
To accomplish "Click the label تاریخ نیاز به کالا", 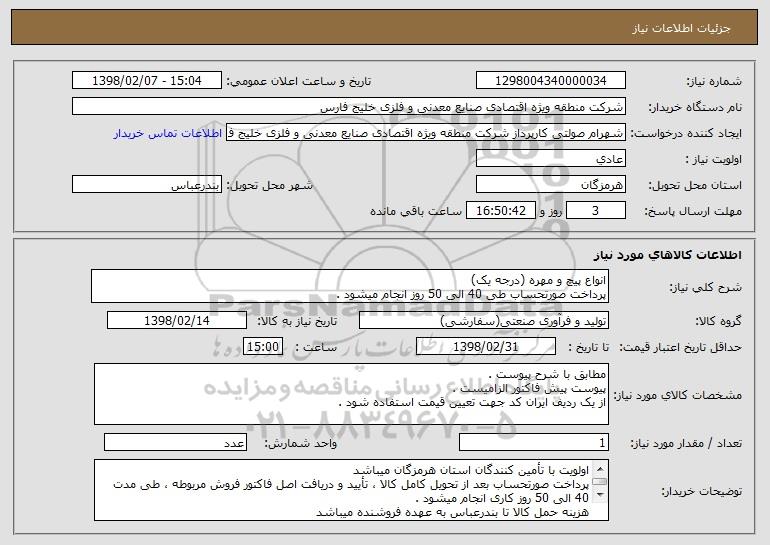I will point(297,322).
